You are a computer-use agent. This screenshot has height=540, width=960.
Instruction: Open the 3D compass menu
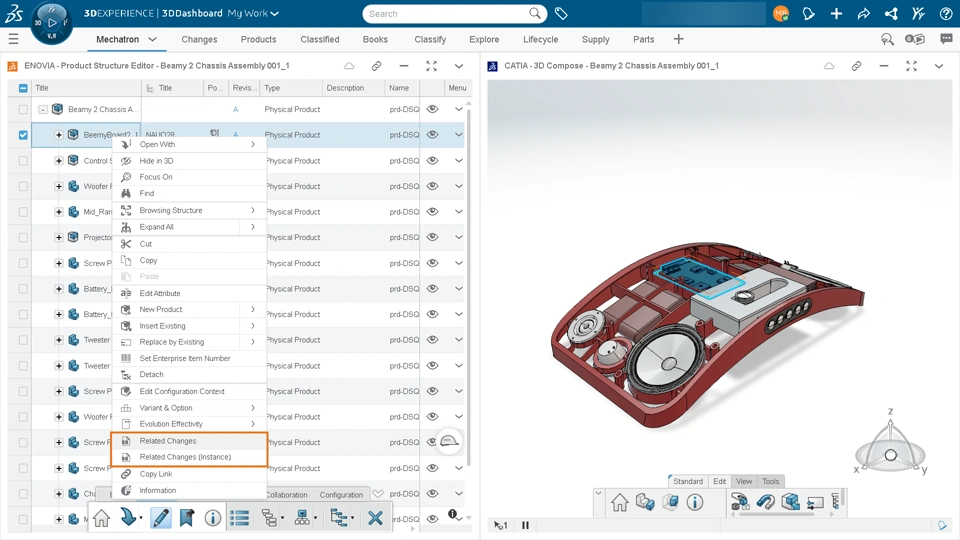click(52, 23)
